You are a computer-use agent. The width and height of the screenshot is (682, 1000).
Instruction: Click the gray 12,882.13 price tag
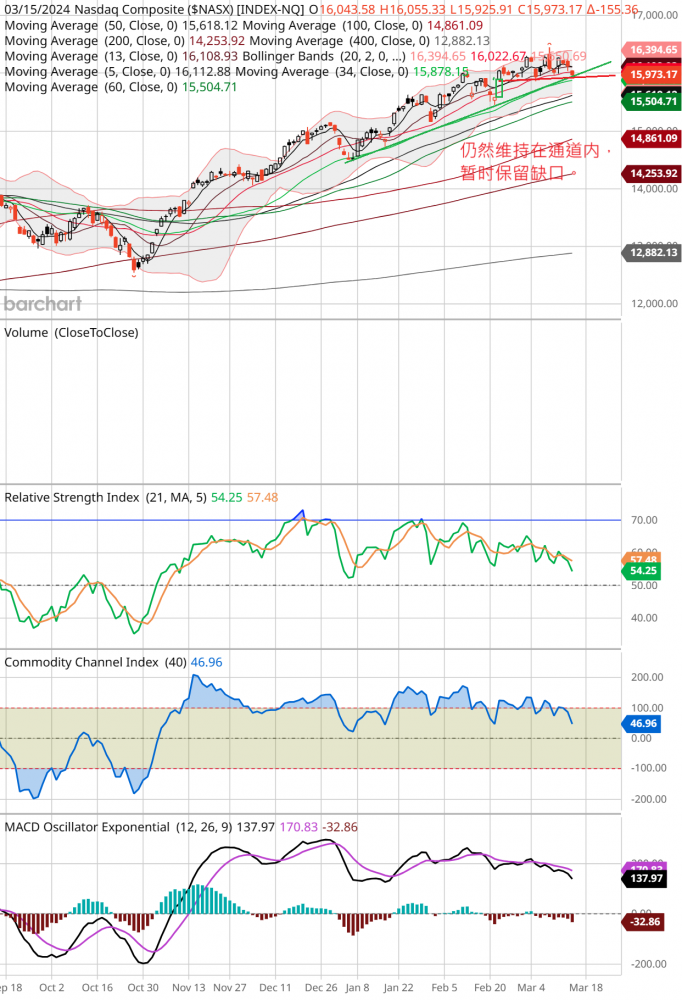click(x=653, y=253)
